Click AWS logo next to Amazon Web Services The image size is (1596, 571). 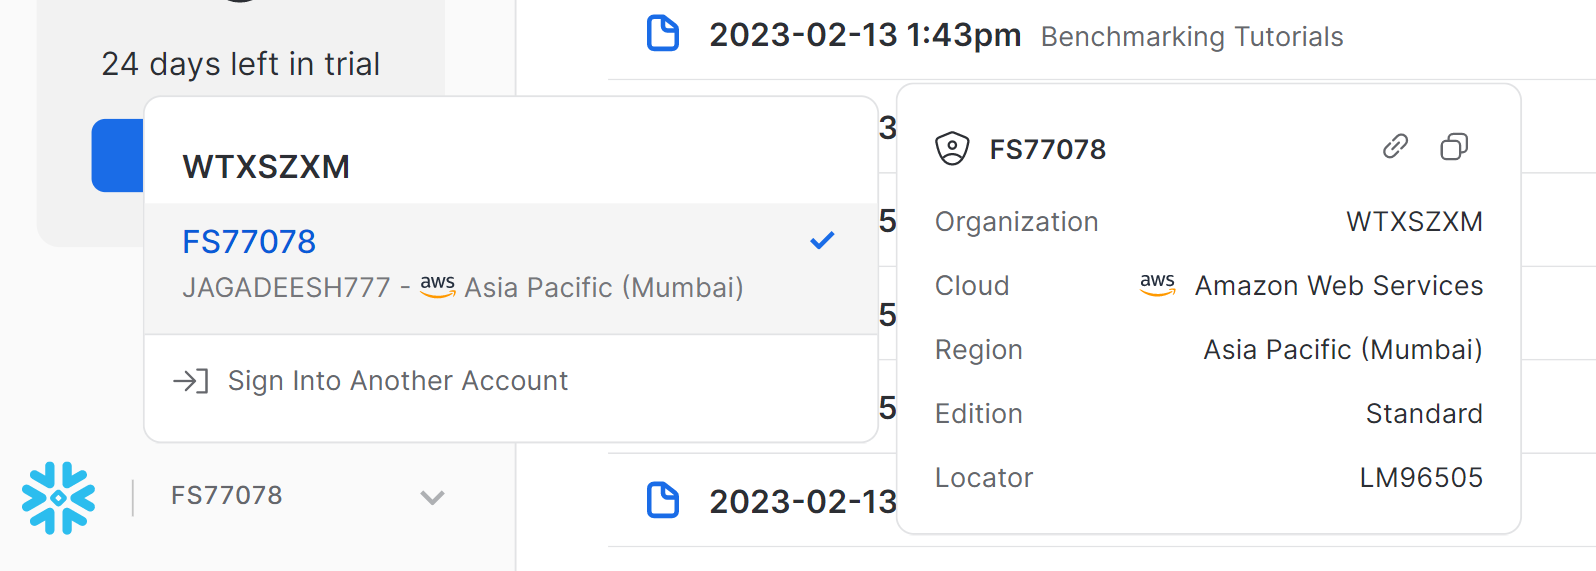point(1157,285)
